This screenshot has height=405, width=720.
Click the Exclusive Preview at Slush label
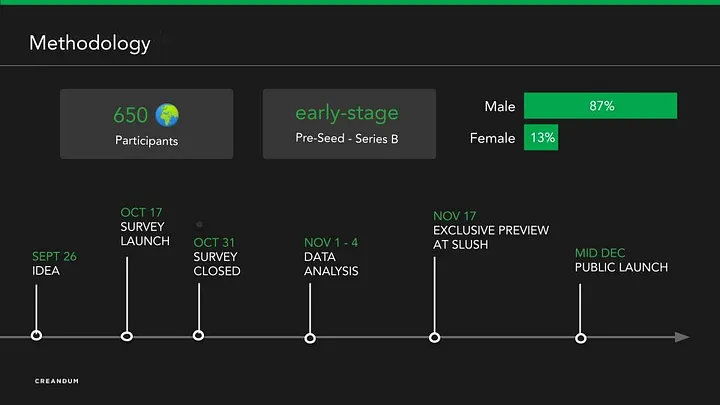point(491,237)
